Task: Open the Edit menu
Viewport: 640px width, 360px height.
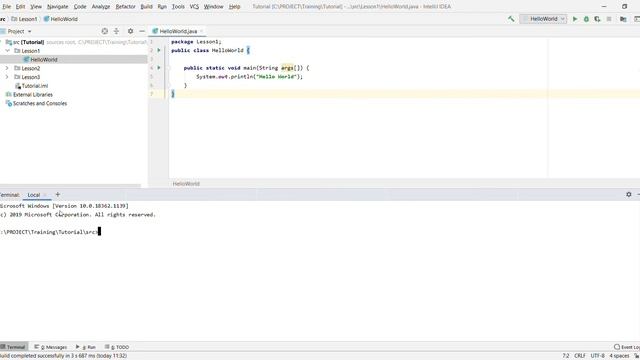Action: click(x=20, y=7)
